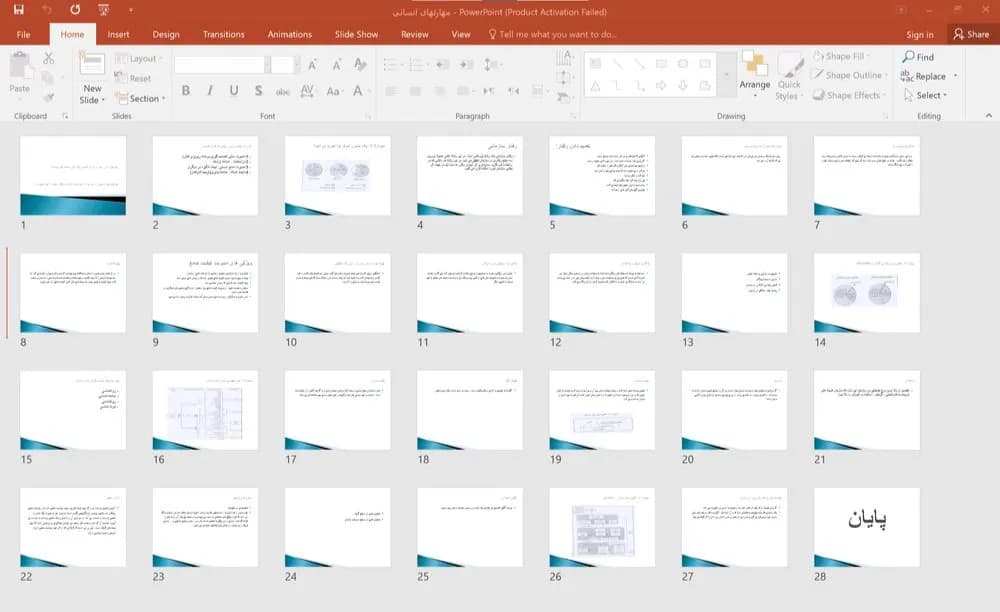1000x612 pixels.
Task: Open the Change Case (Aa) menu
Action: (x=334, y=91)
